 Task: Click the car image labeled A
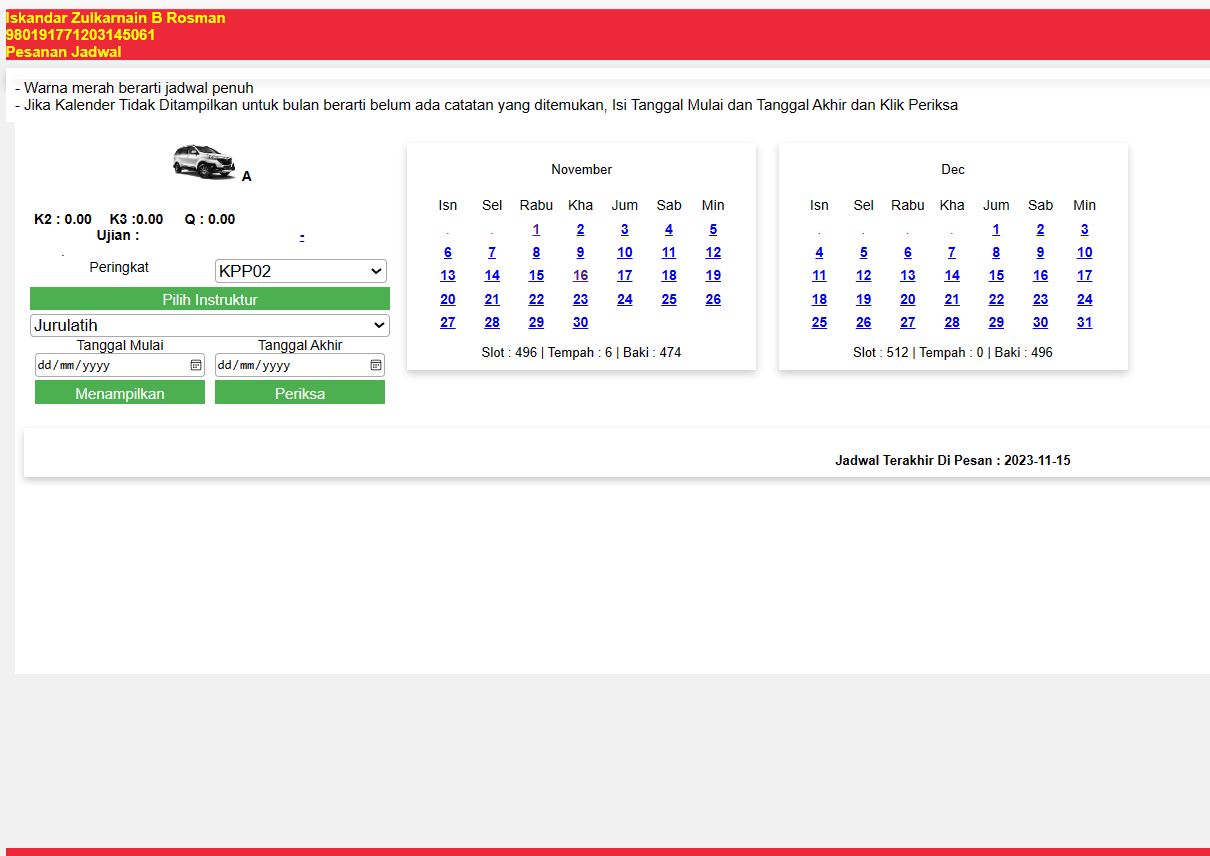(x=204, y=161)
